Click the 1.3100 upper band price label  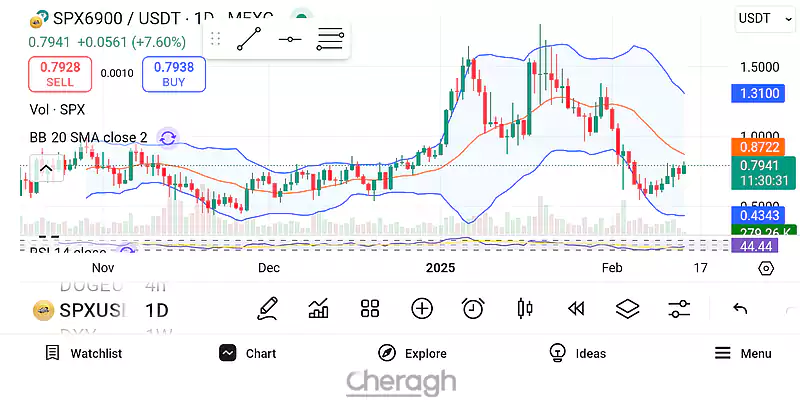coord(758,94)
